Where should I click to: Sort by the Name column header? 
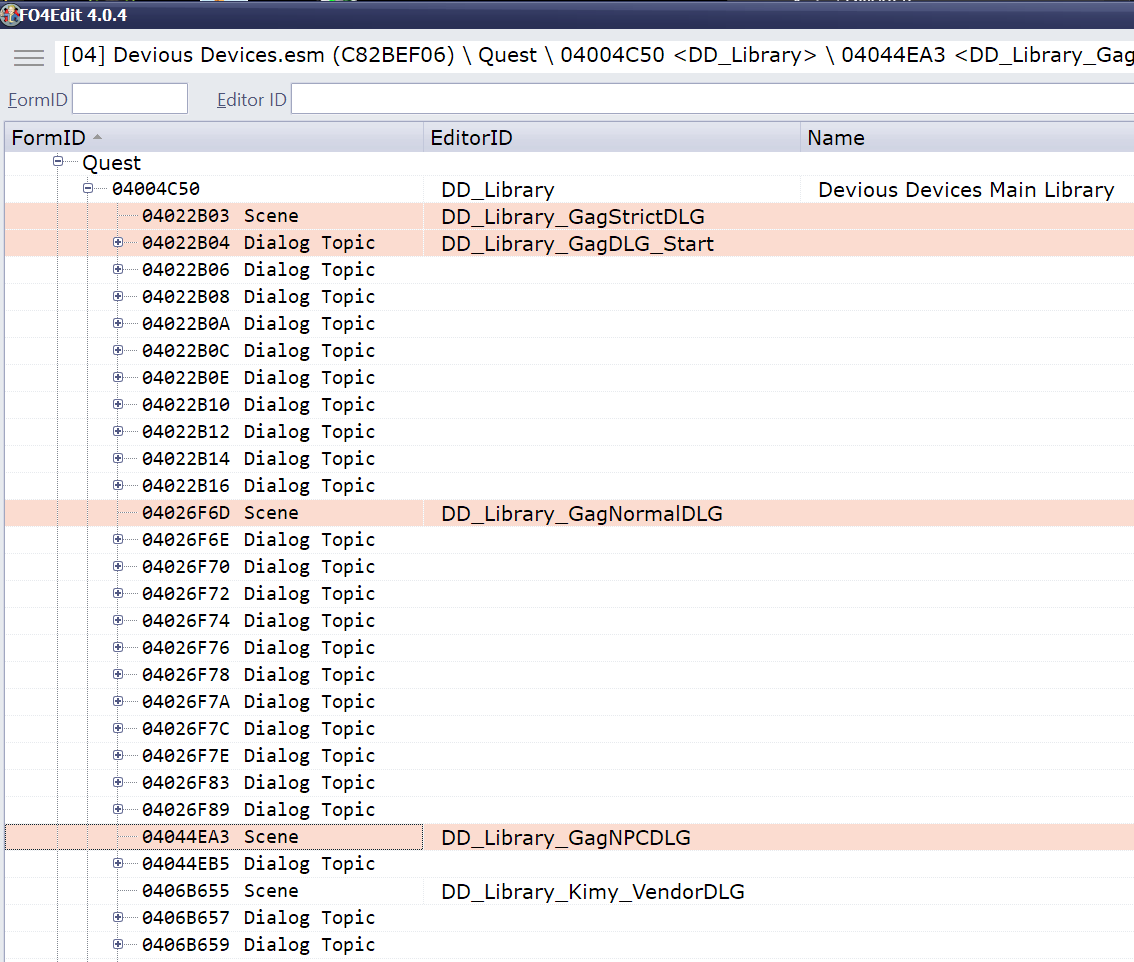(x=967, y=137)
